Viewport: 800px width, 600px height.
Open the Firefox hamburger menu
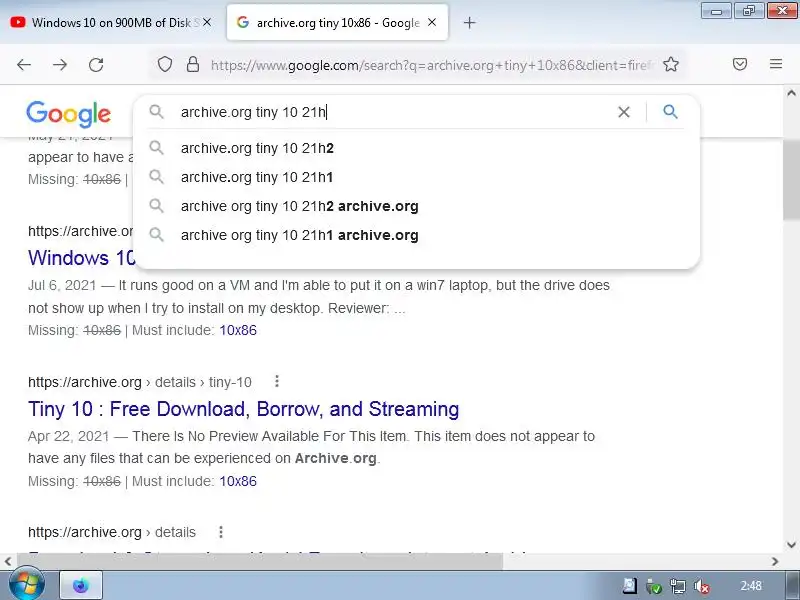(776, 64)
